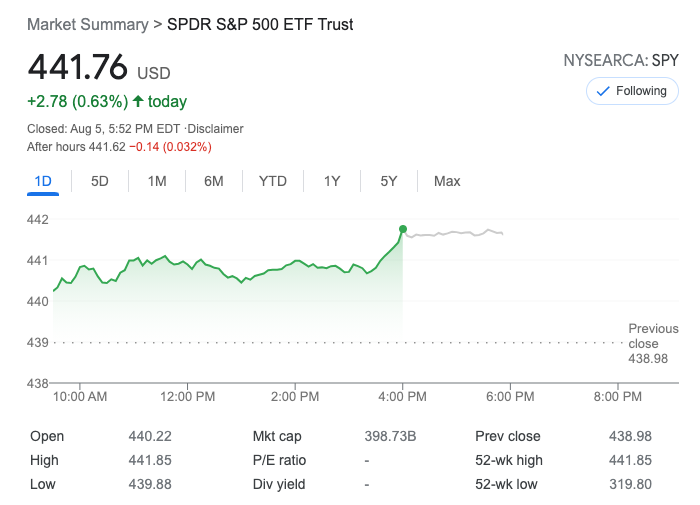Click the checkmark icon in Following

coord(603,91)
